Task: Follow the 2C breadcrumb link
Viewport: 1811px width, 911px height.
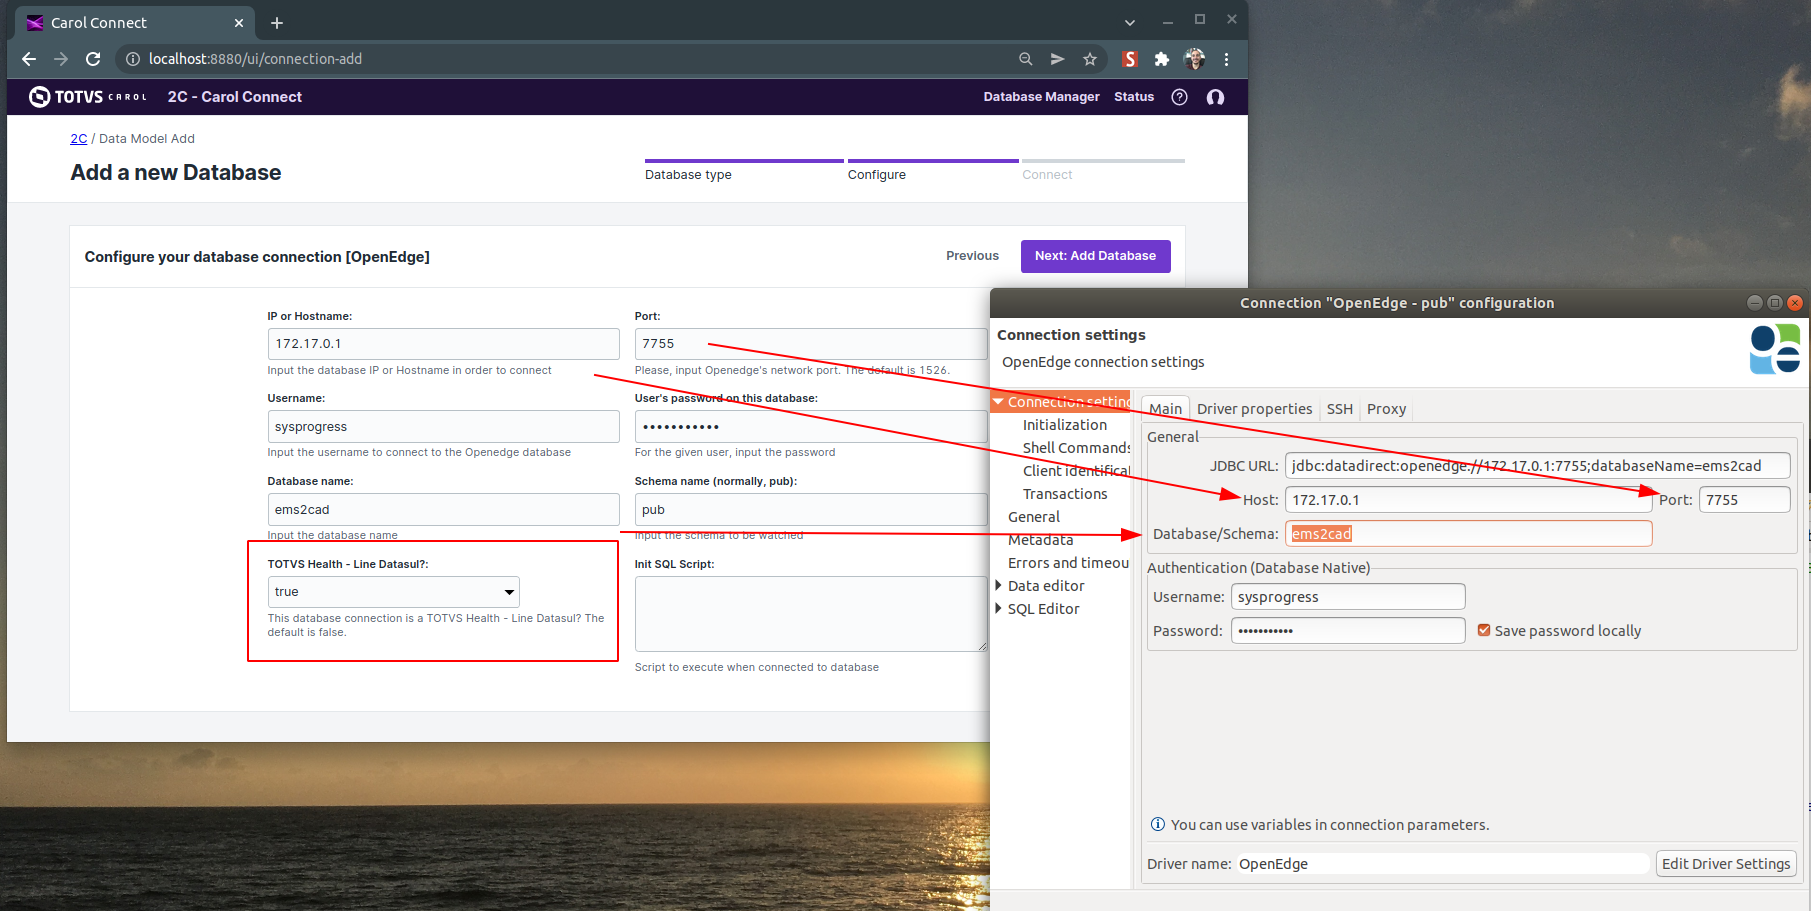Action: pyautogui.click(x=79, y=139)
